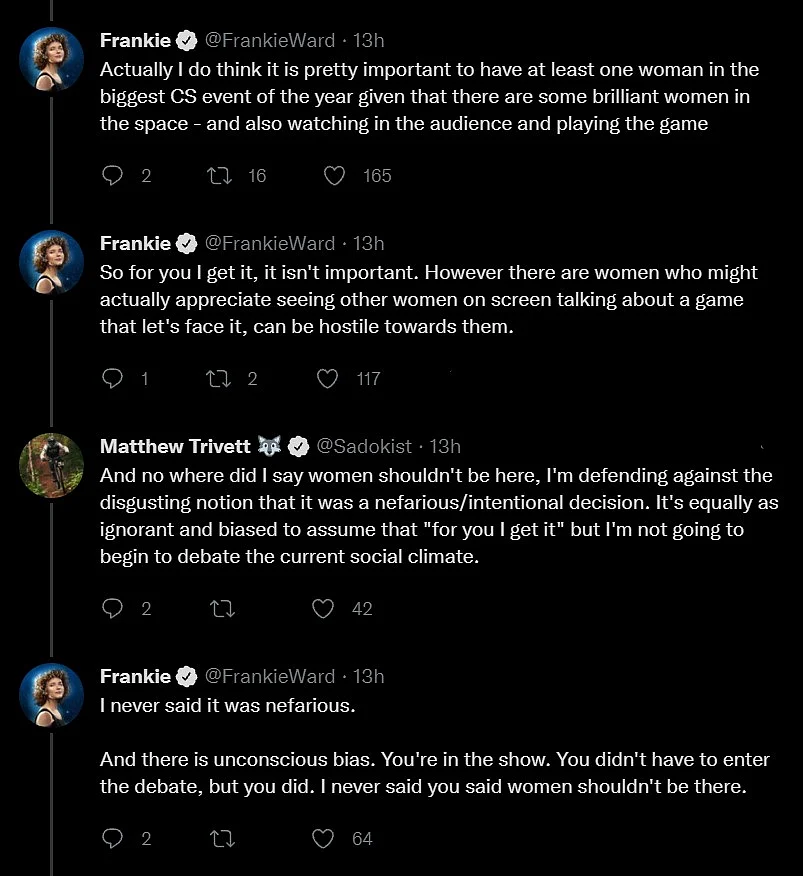Reply to 'I never said it was nefarious' tweet
The height and width of the screenshot is (876, 803).
112,839
